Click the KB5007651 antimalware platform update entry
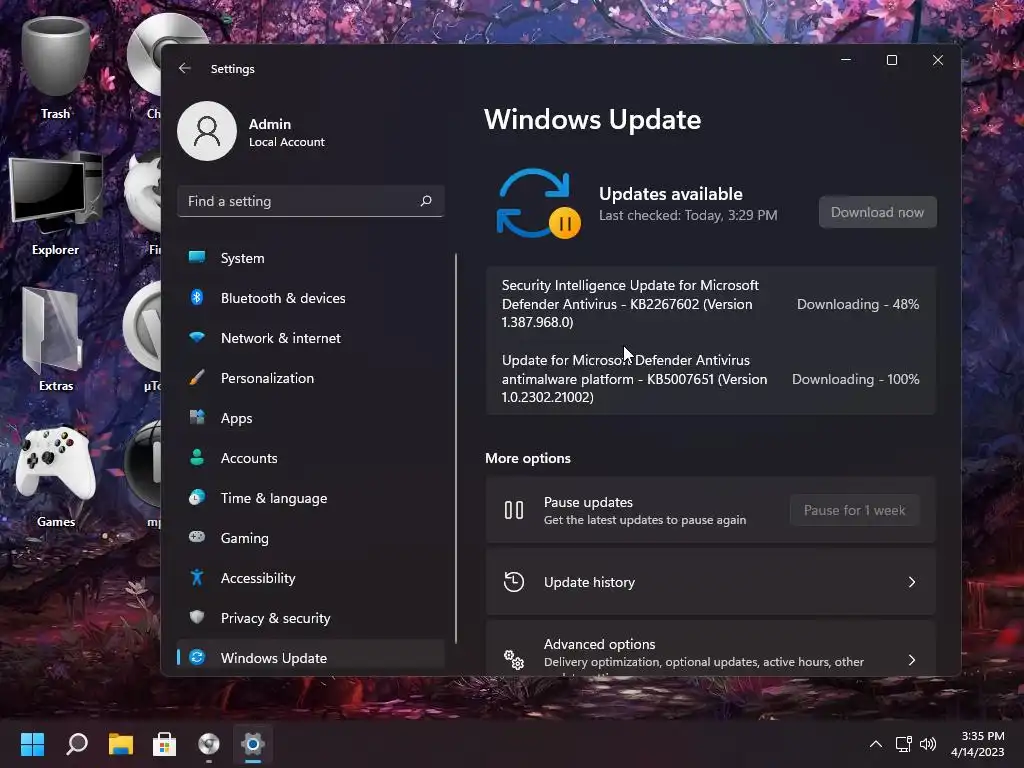Screen dimensions: 1024x768 pyautogui.click(x=634, y=379)
